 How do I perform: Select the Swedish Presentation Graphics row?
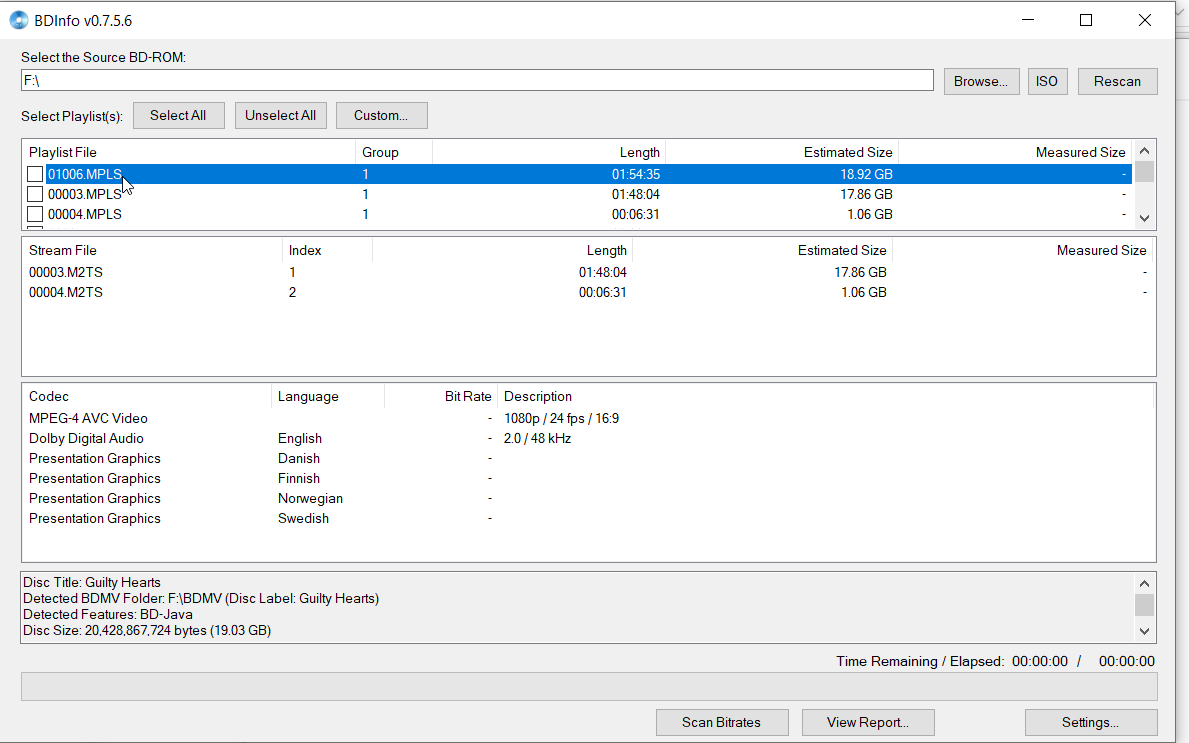click(x=588, y=519)
